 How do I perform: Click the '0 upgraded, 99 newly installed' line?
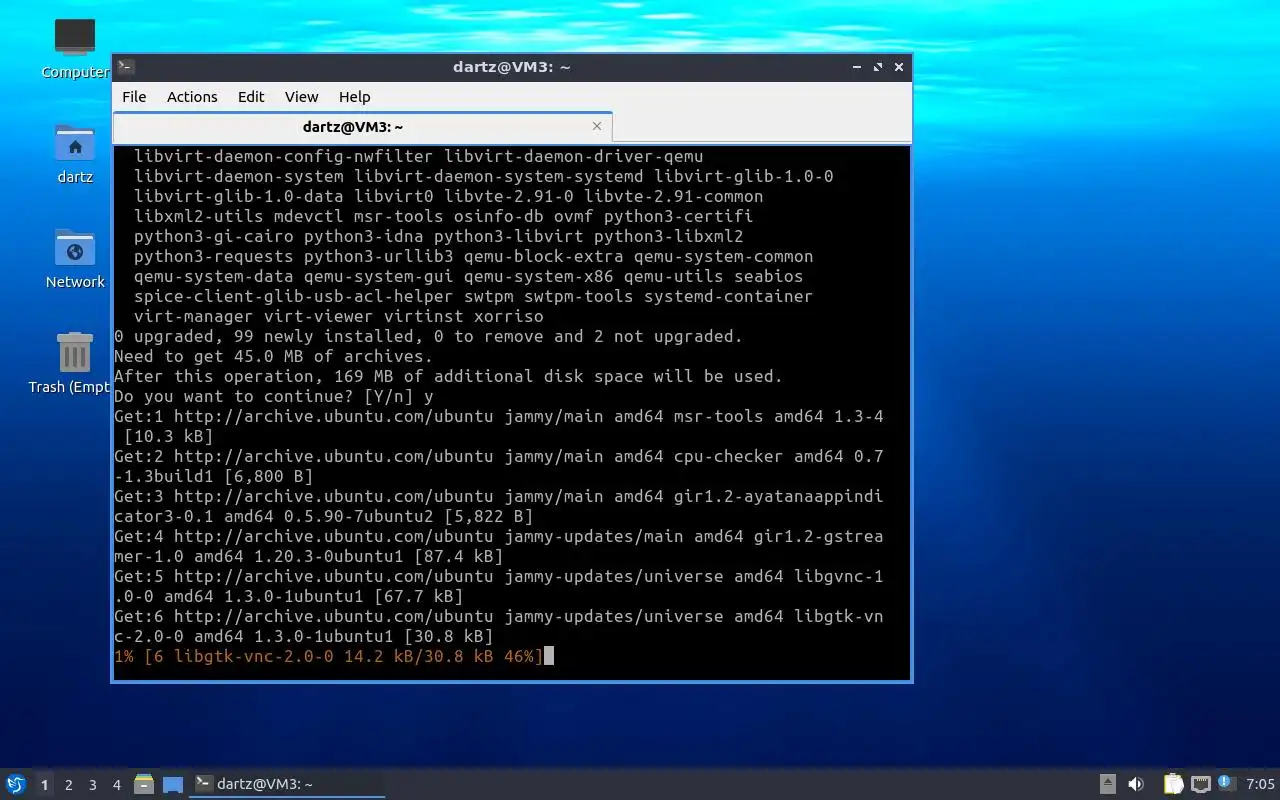point(429,336)
